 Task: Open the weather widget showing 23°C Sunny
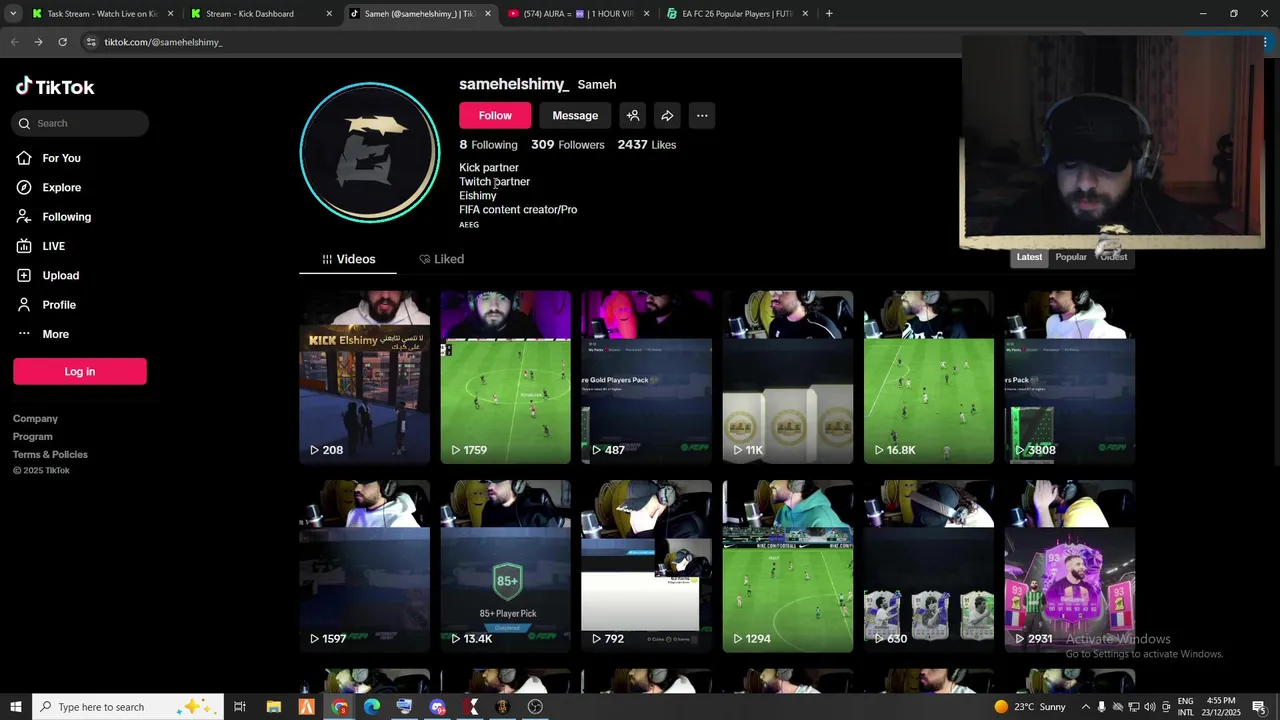click(1030, 707)
